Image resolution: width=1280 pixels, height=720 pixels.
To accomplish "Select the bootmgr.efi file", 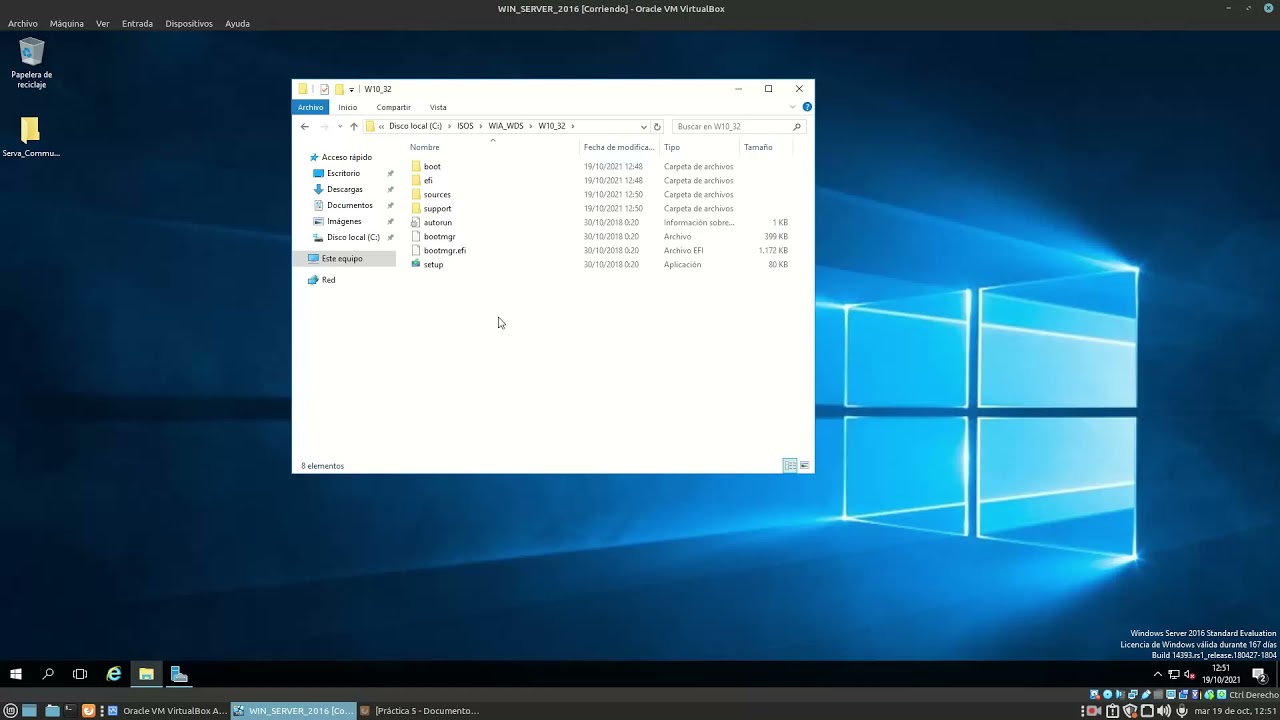I will (x=444, y=251).
